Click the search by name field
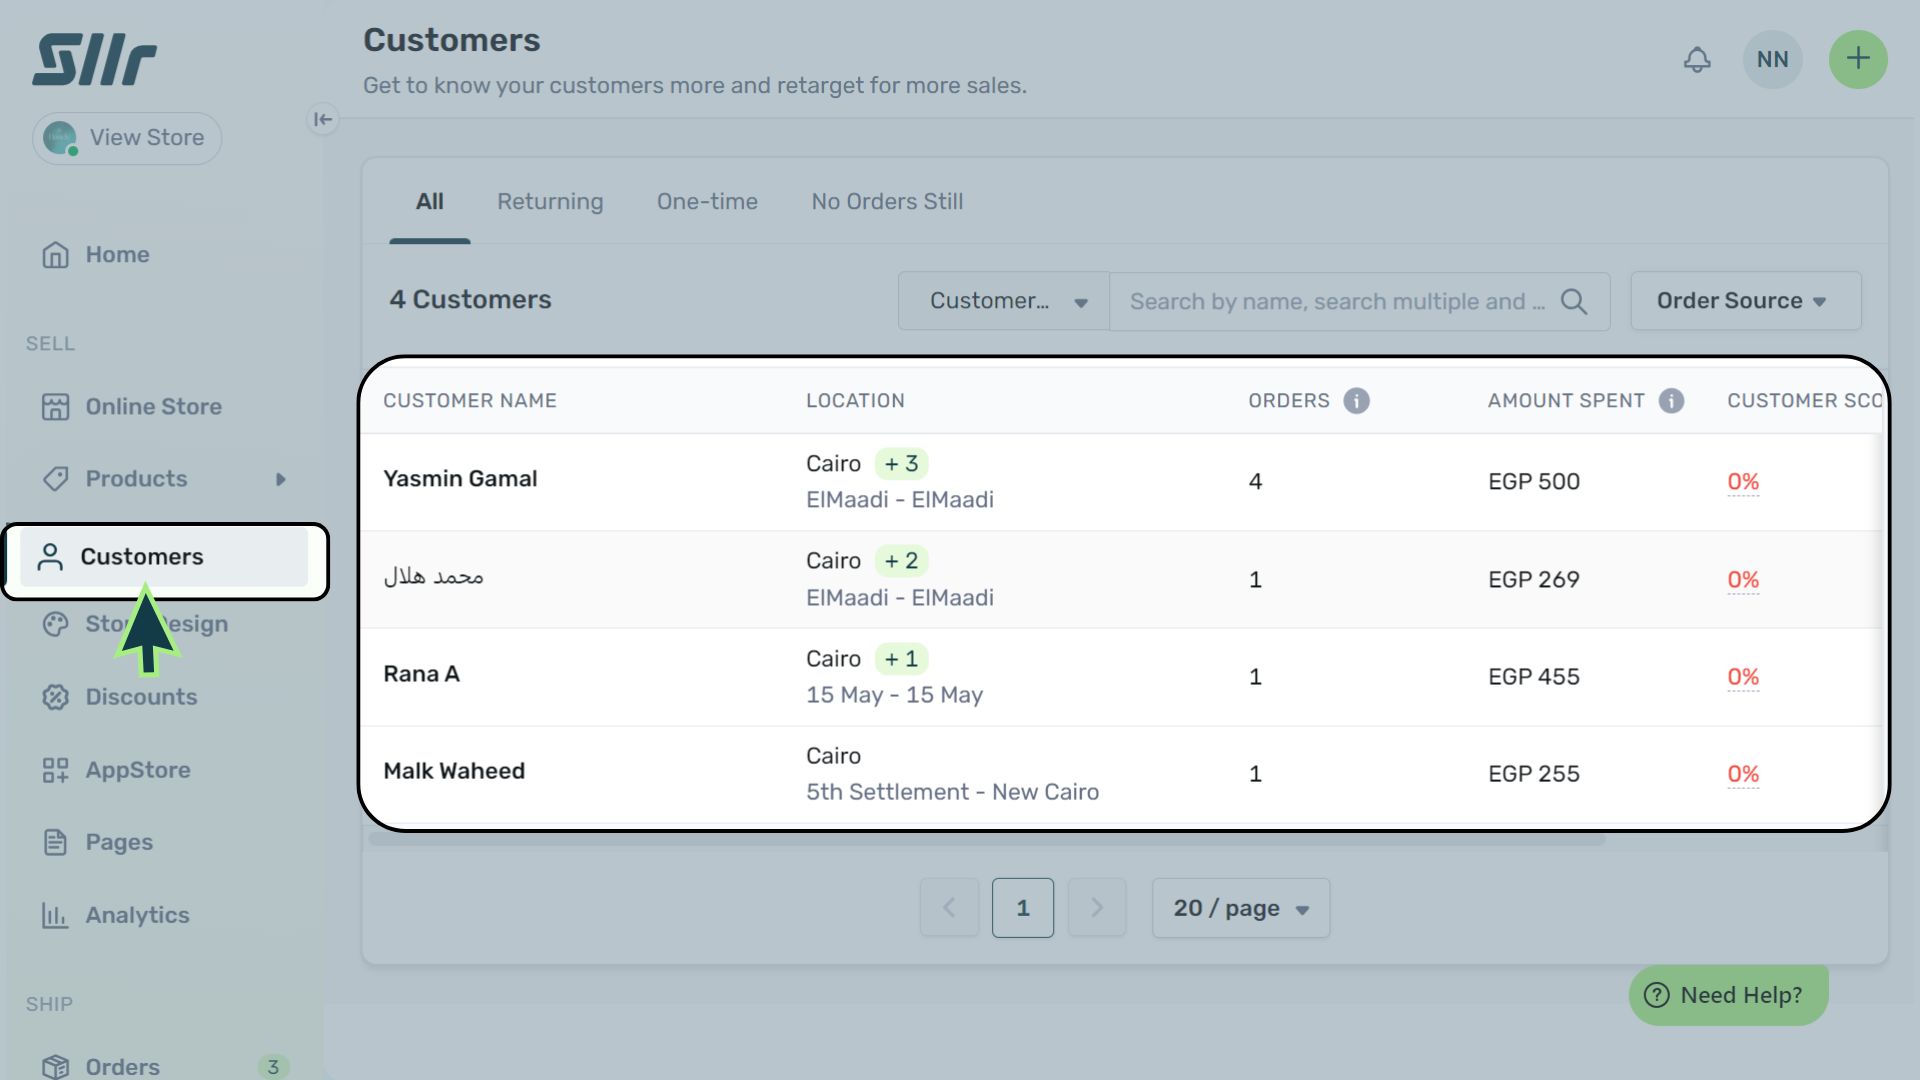The width and height of the screenshot is (1920, 1080). pos(1335,302)
